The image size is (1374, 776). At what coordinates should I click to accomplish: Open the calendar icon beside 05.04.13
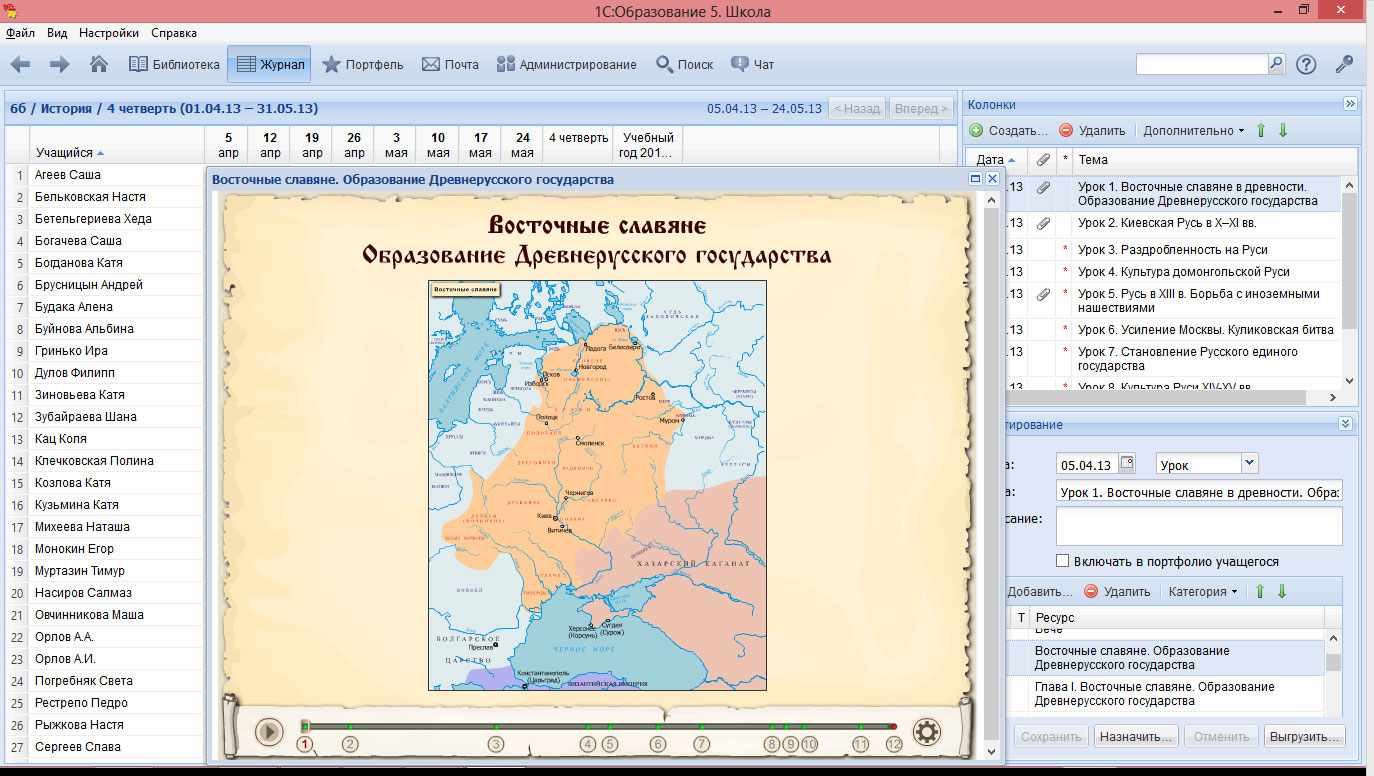click(1128, 463)
